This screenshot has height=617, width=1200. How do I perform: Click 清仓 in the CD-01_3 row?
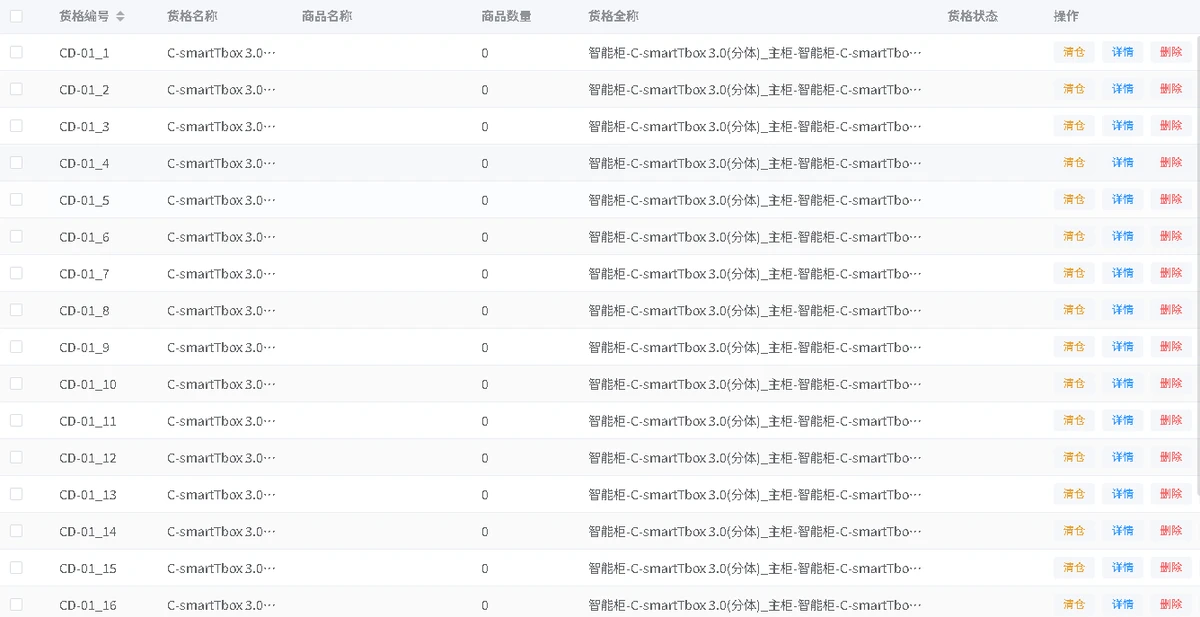[1074, 126]
